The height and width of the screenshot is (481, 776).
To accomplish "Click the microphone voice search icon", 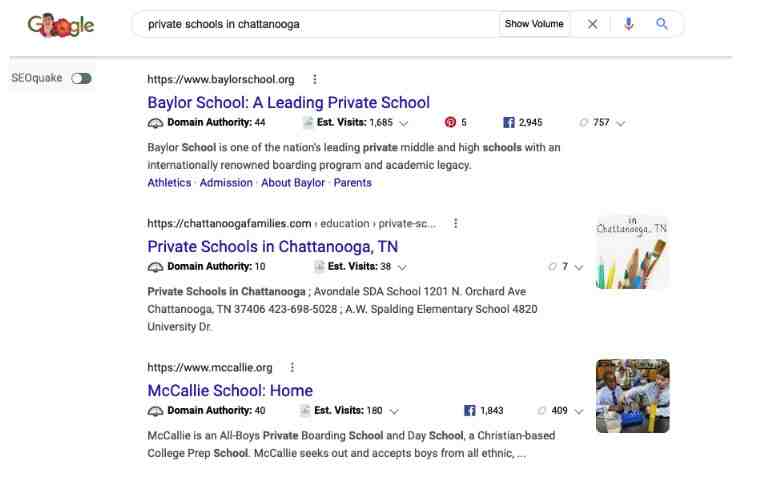I will 629,24.
